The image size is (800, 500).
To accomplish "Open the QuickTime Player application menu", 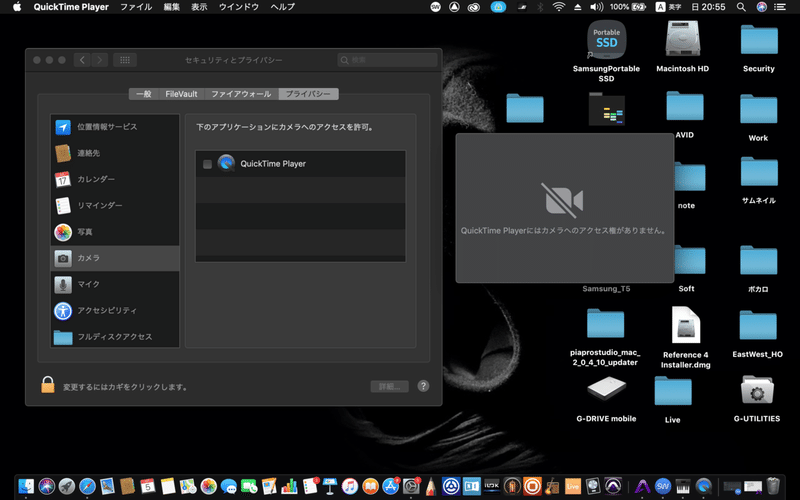I will pyautogui.click(x=71, y=7).
